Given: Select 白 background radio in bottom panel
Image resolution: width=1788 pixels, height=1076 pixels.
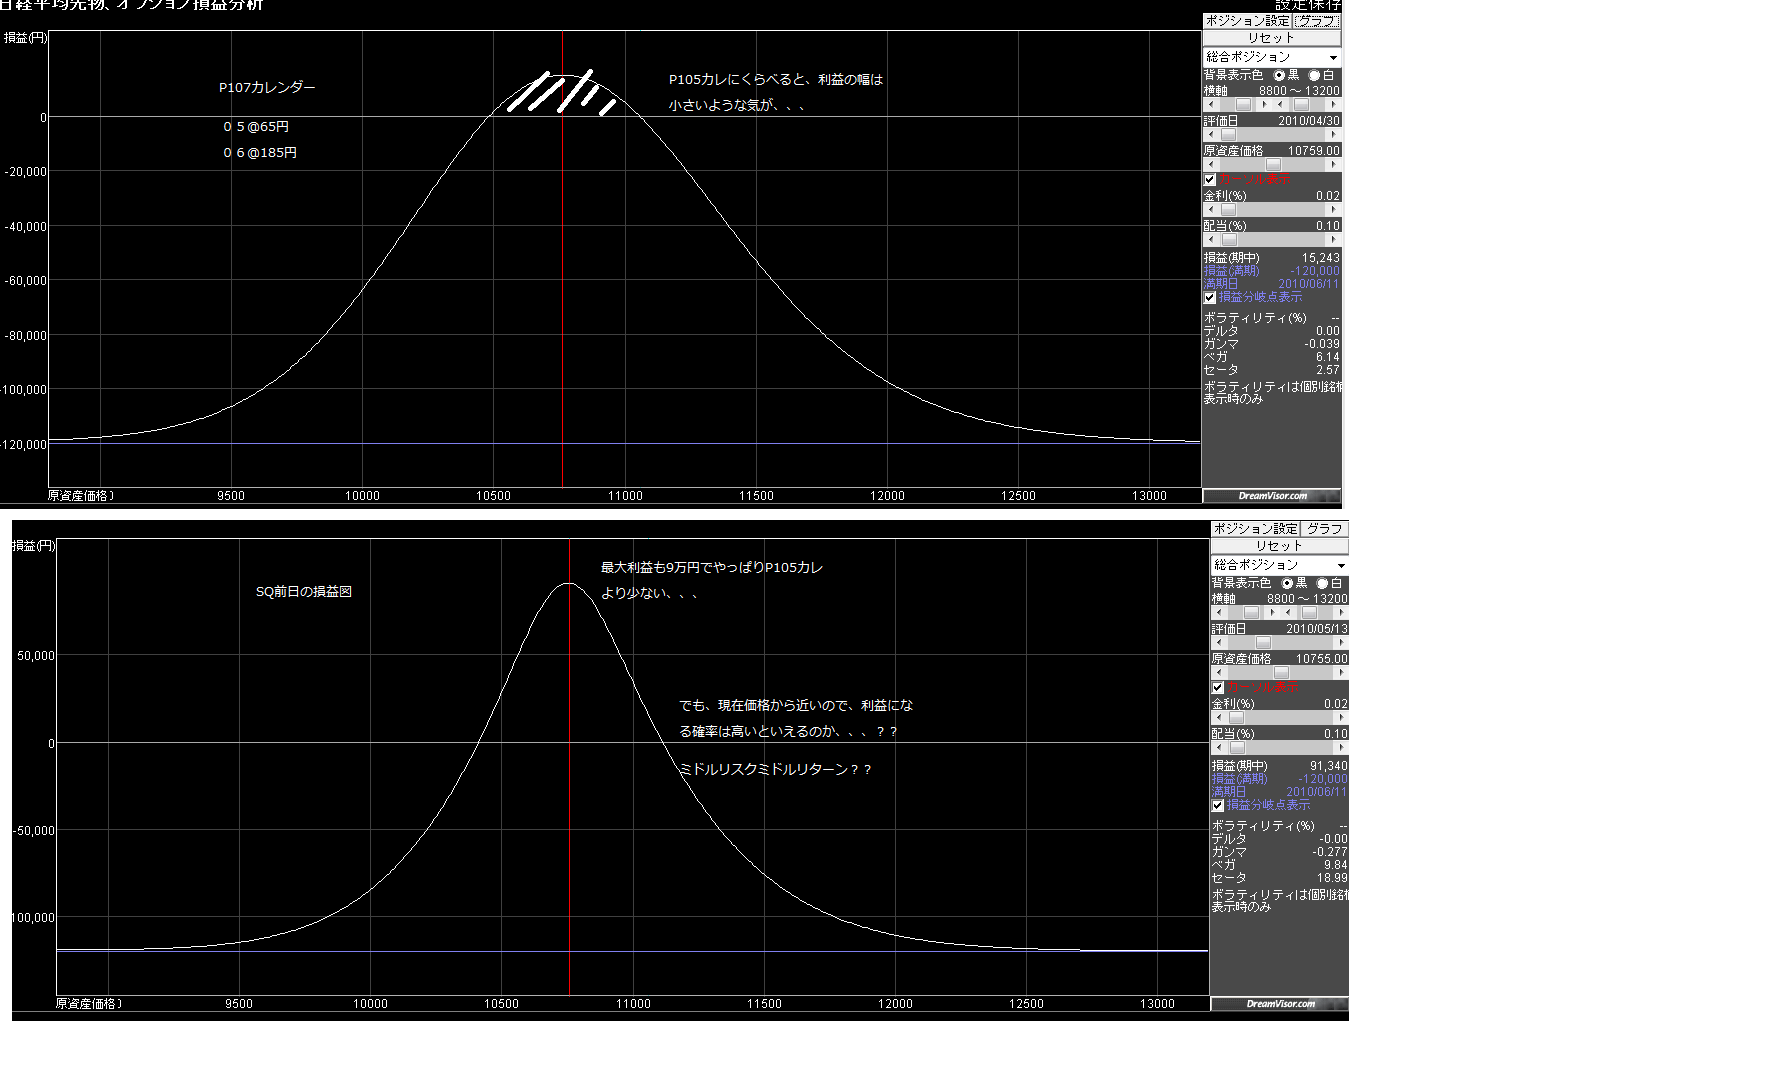Looking at the screenshot, I should coord(1323,584).
